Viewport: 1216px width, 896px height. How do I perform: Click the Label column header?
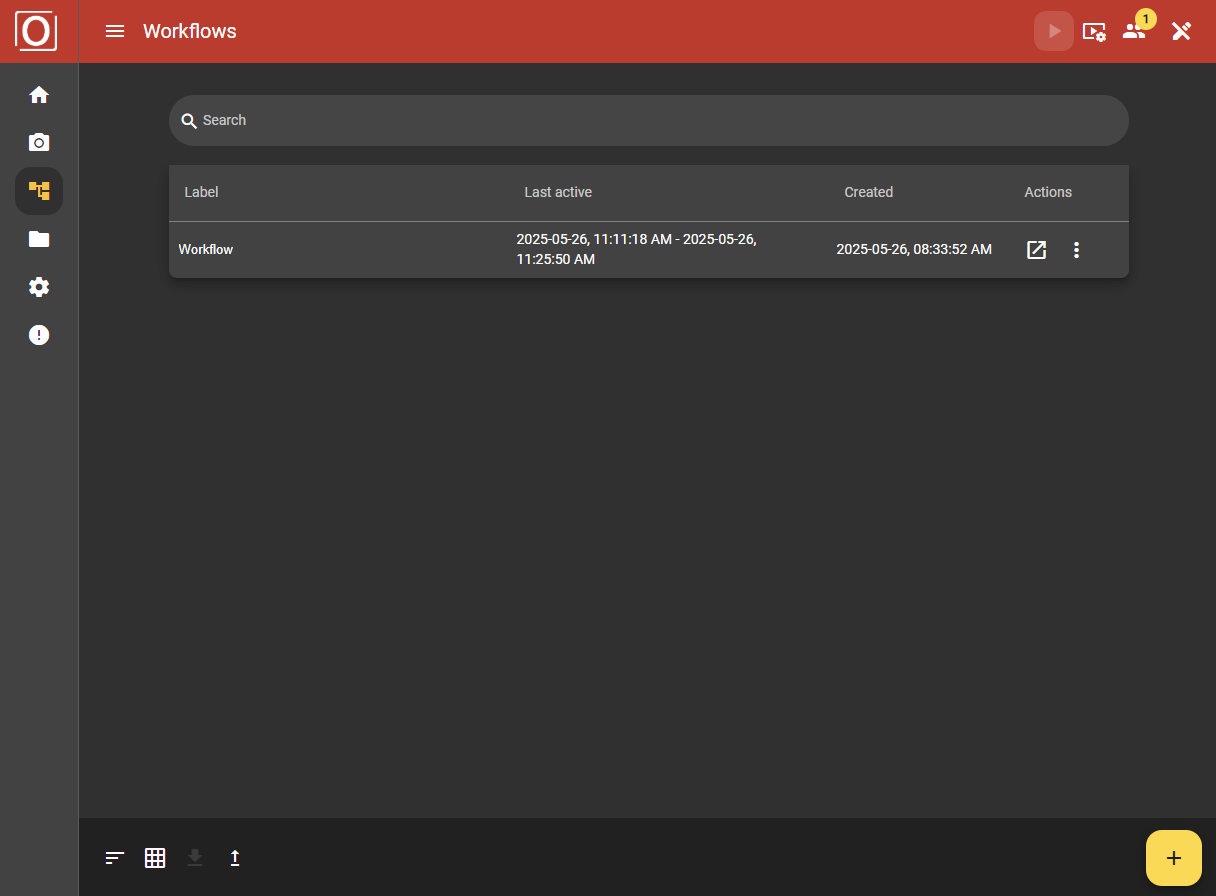pyautogui.click(x=201, y=192)
